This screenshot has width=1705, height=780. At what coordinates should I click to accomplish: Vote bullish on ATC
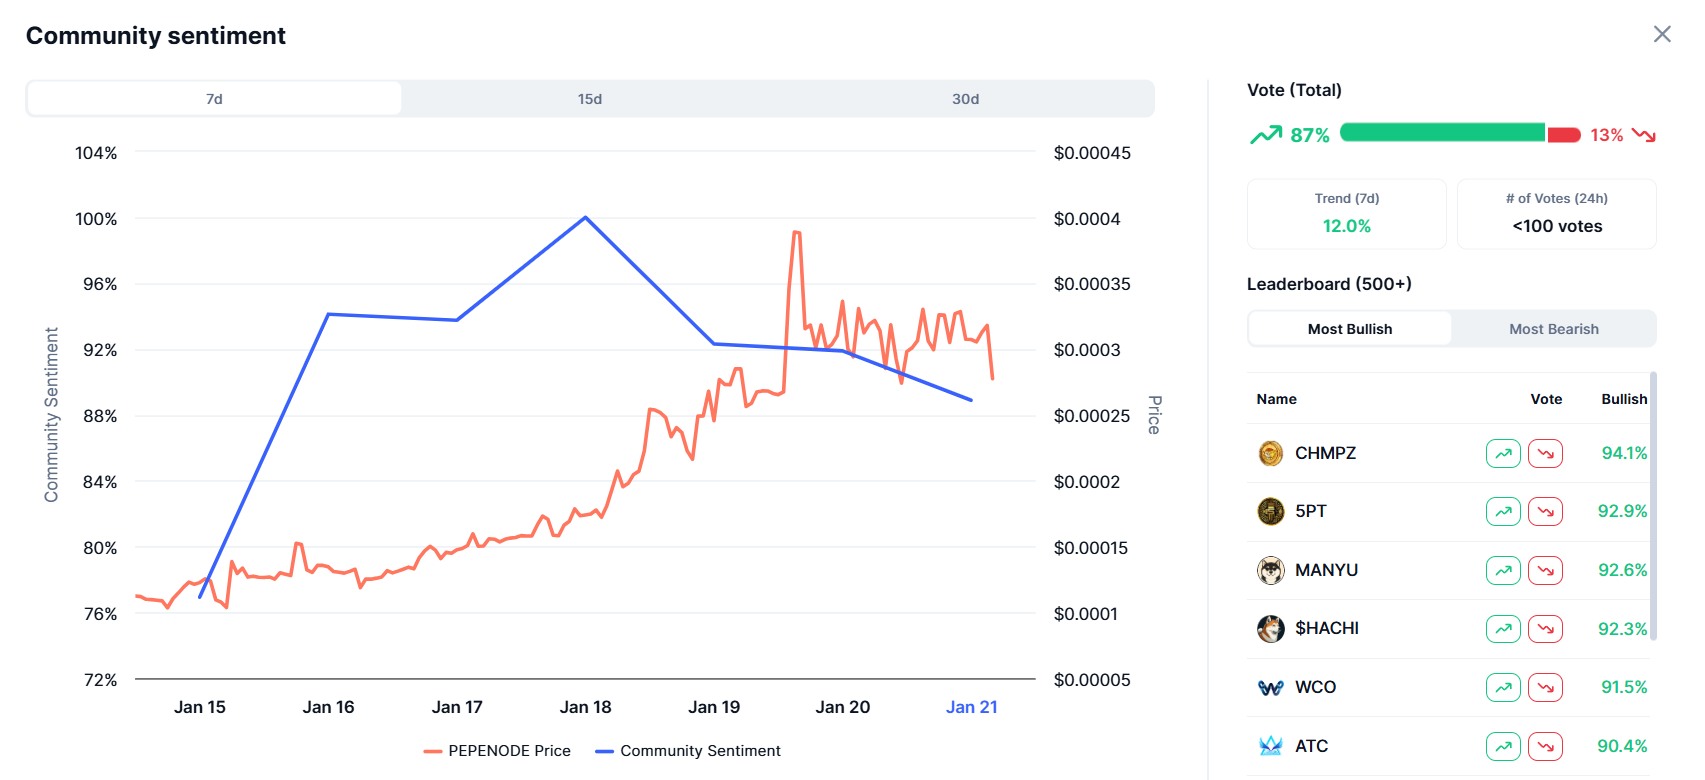pyautogui.click(x=1503, y=746)
